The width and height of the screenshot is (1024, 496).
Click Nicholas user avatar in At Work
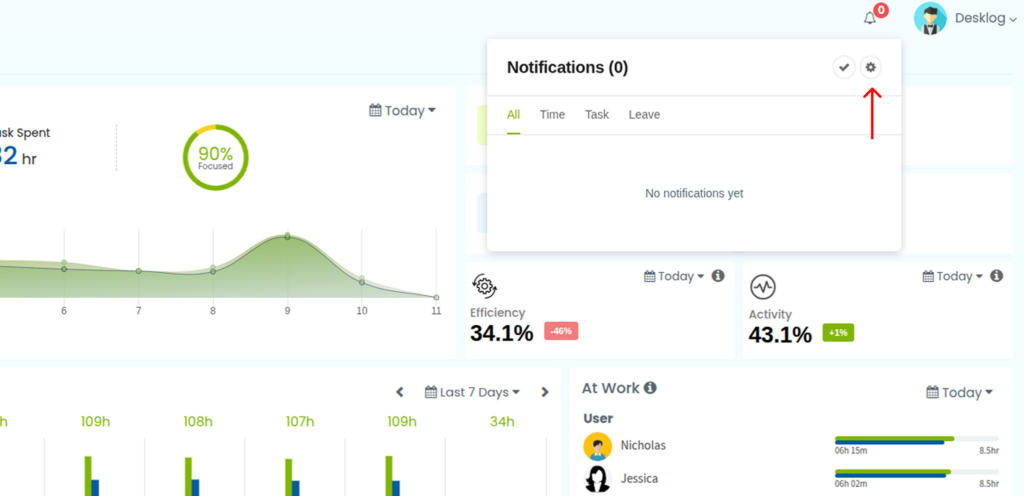point(598,446)
